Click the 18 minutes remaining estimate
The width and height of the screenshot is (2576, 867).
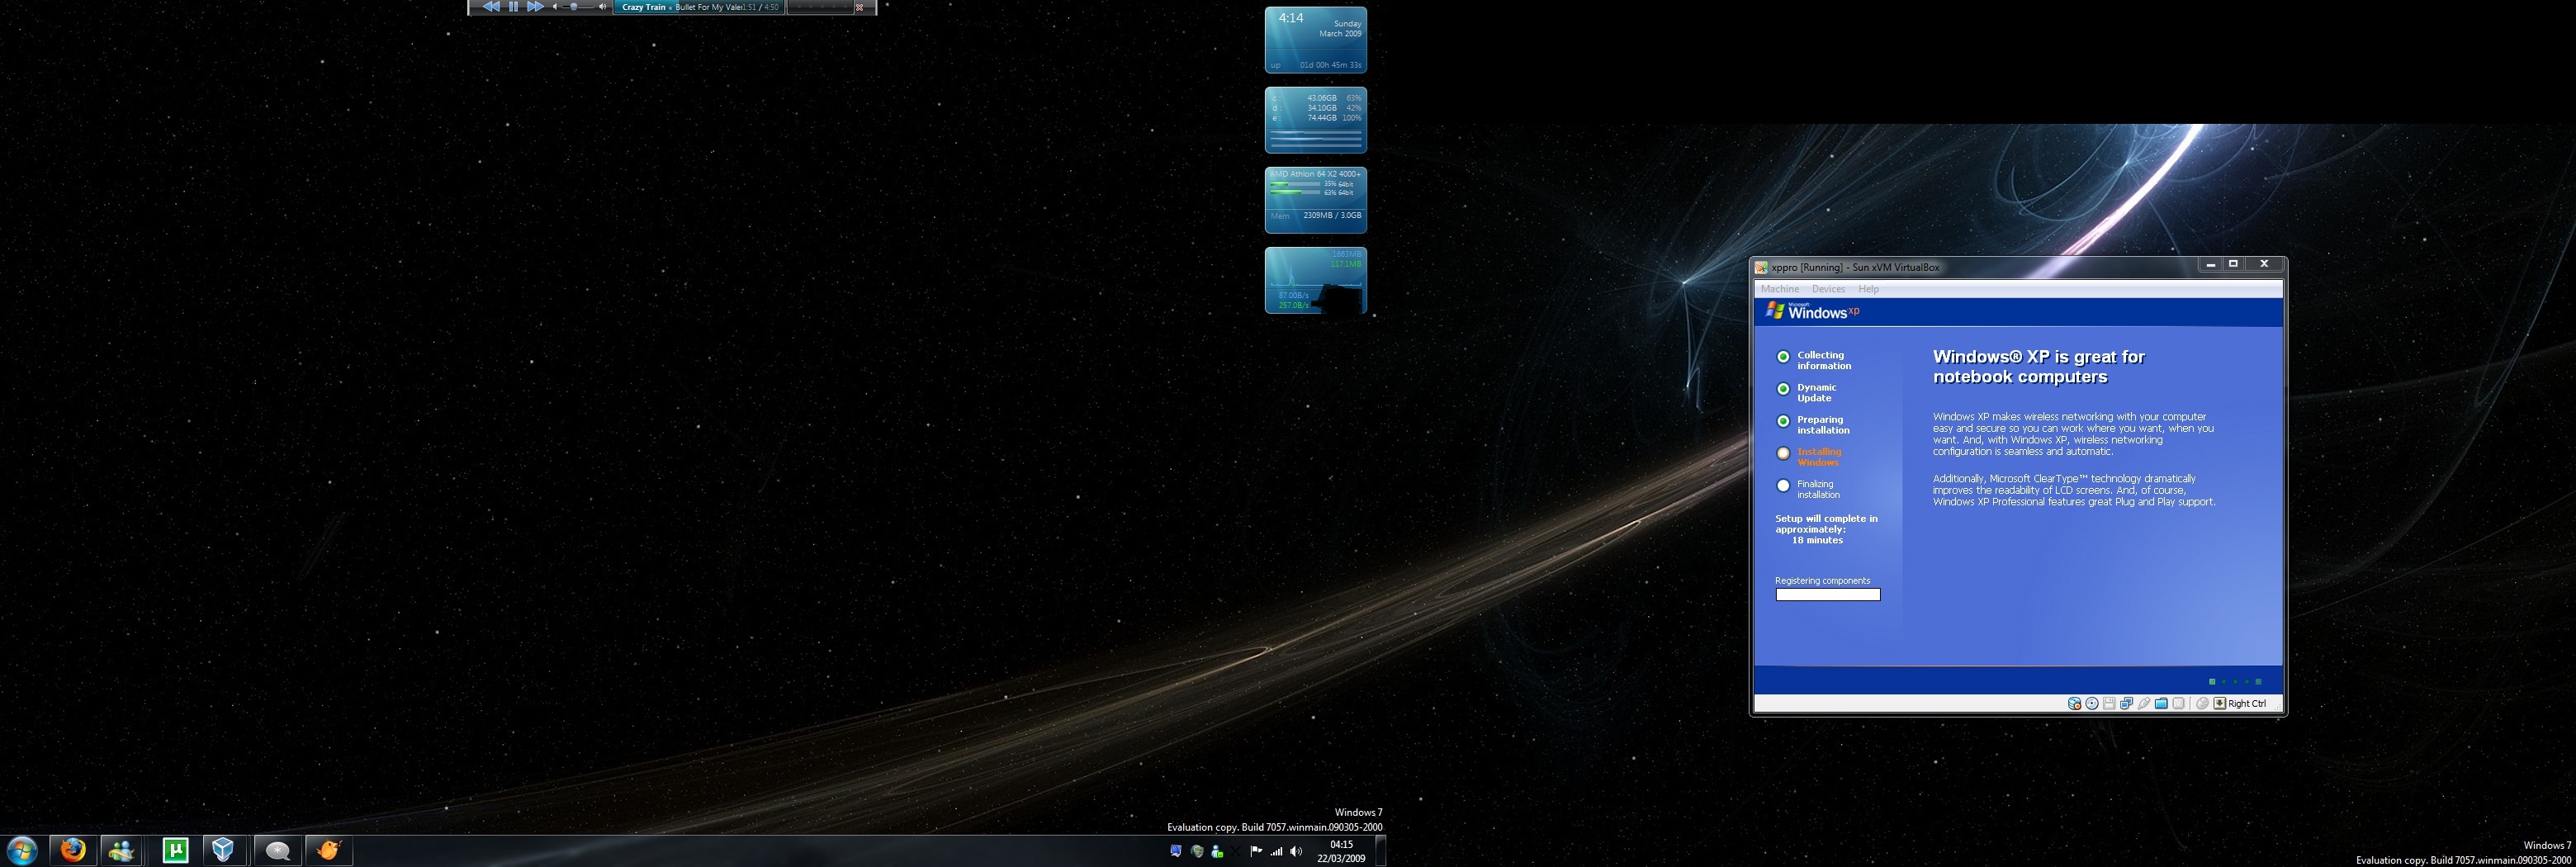tap(1817, 541)
